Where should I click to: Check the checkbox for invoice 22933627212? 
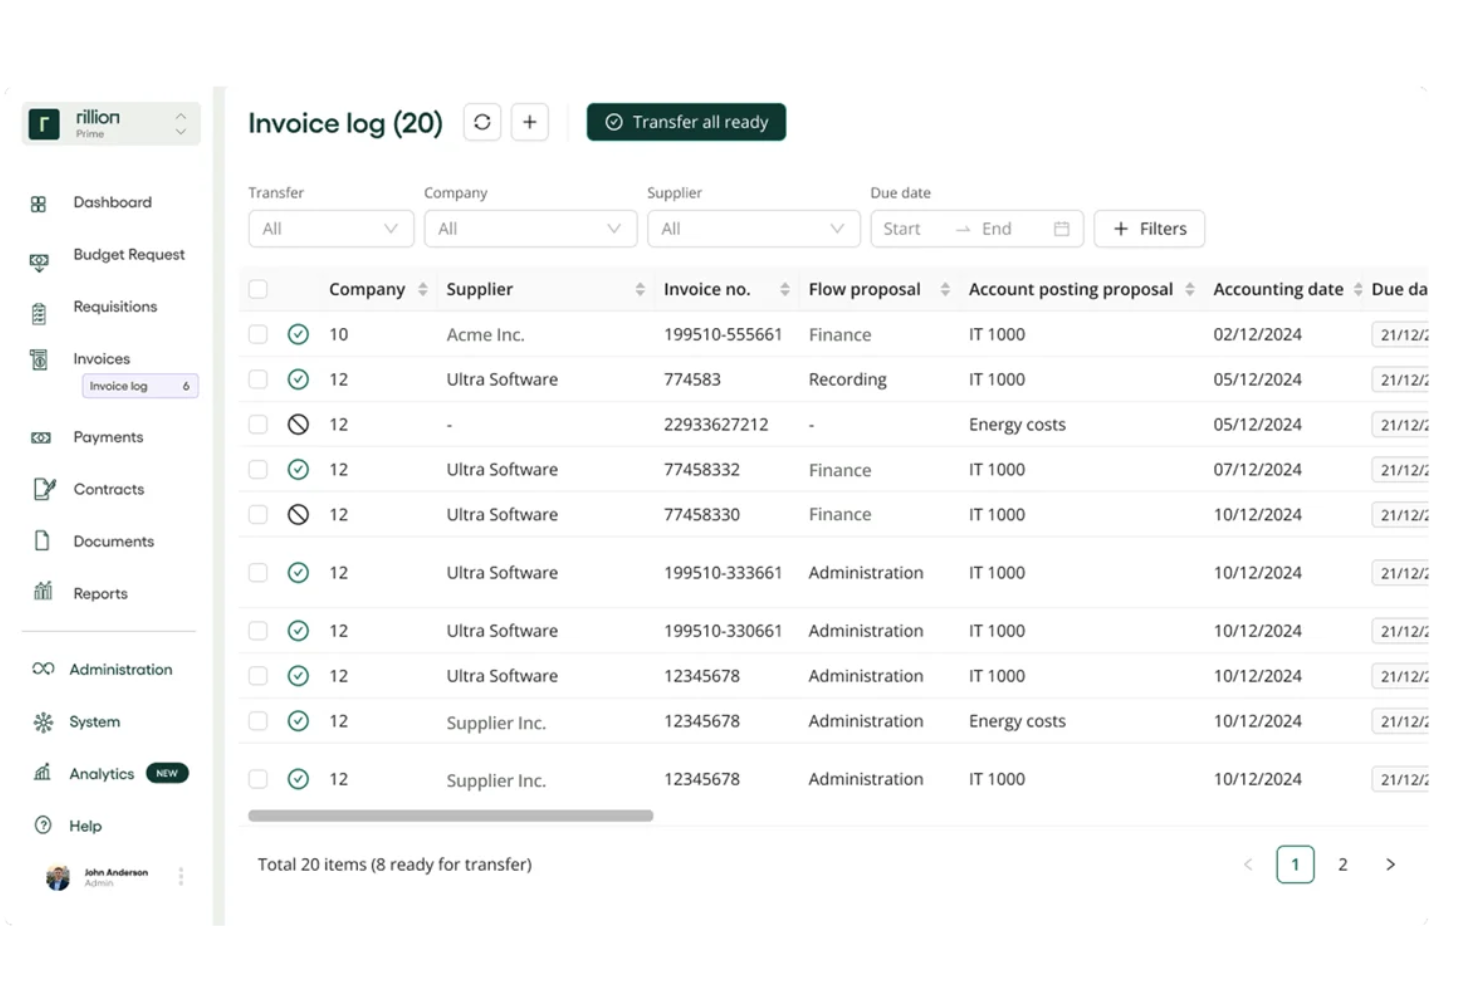tap(258, 424)
